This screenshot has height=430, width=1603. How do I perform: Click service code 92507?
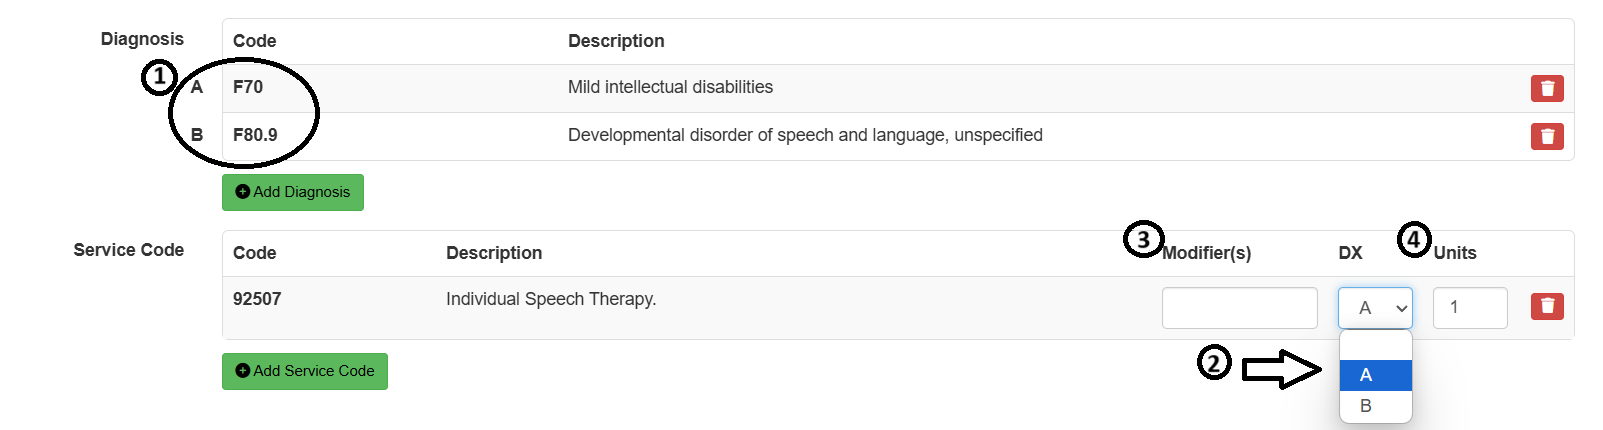point(257,299)
